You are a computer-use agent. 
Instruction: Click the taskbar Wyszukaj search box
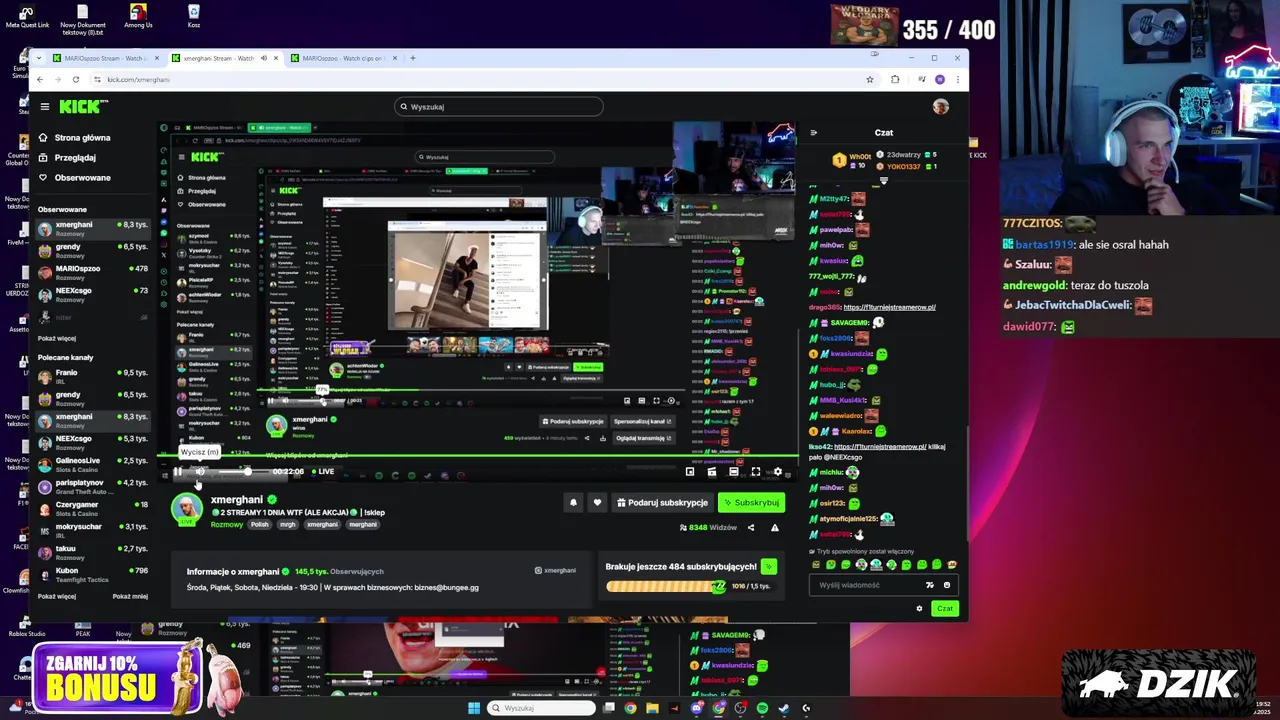click(x=541, y=708)
